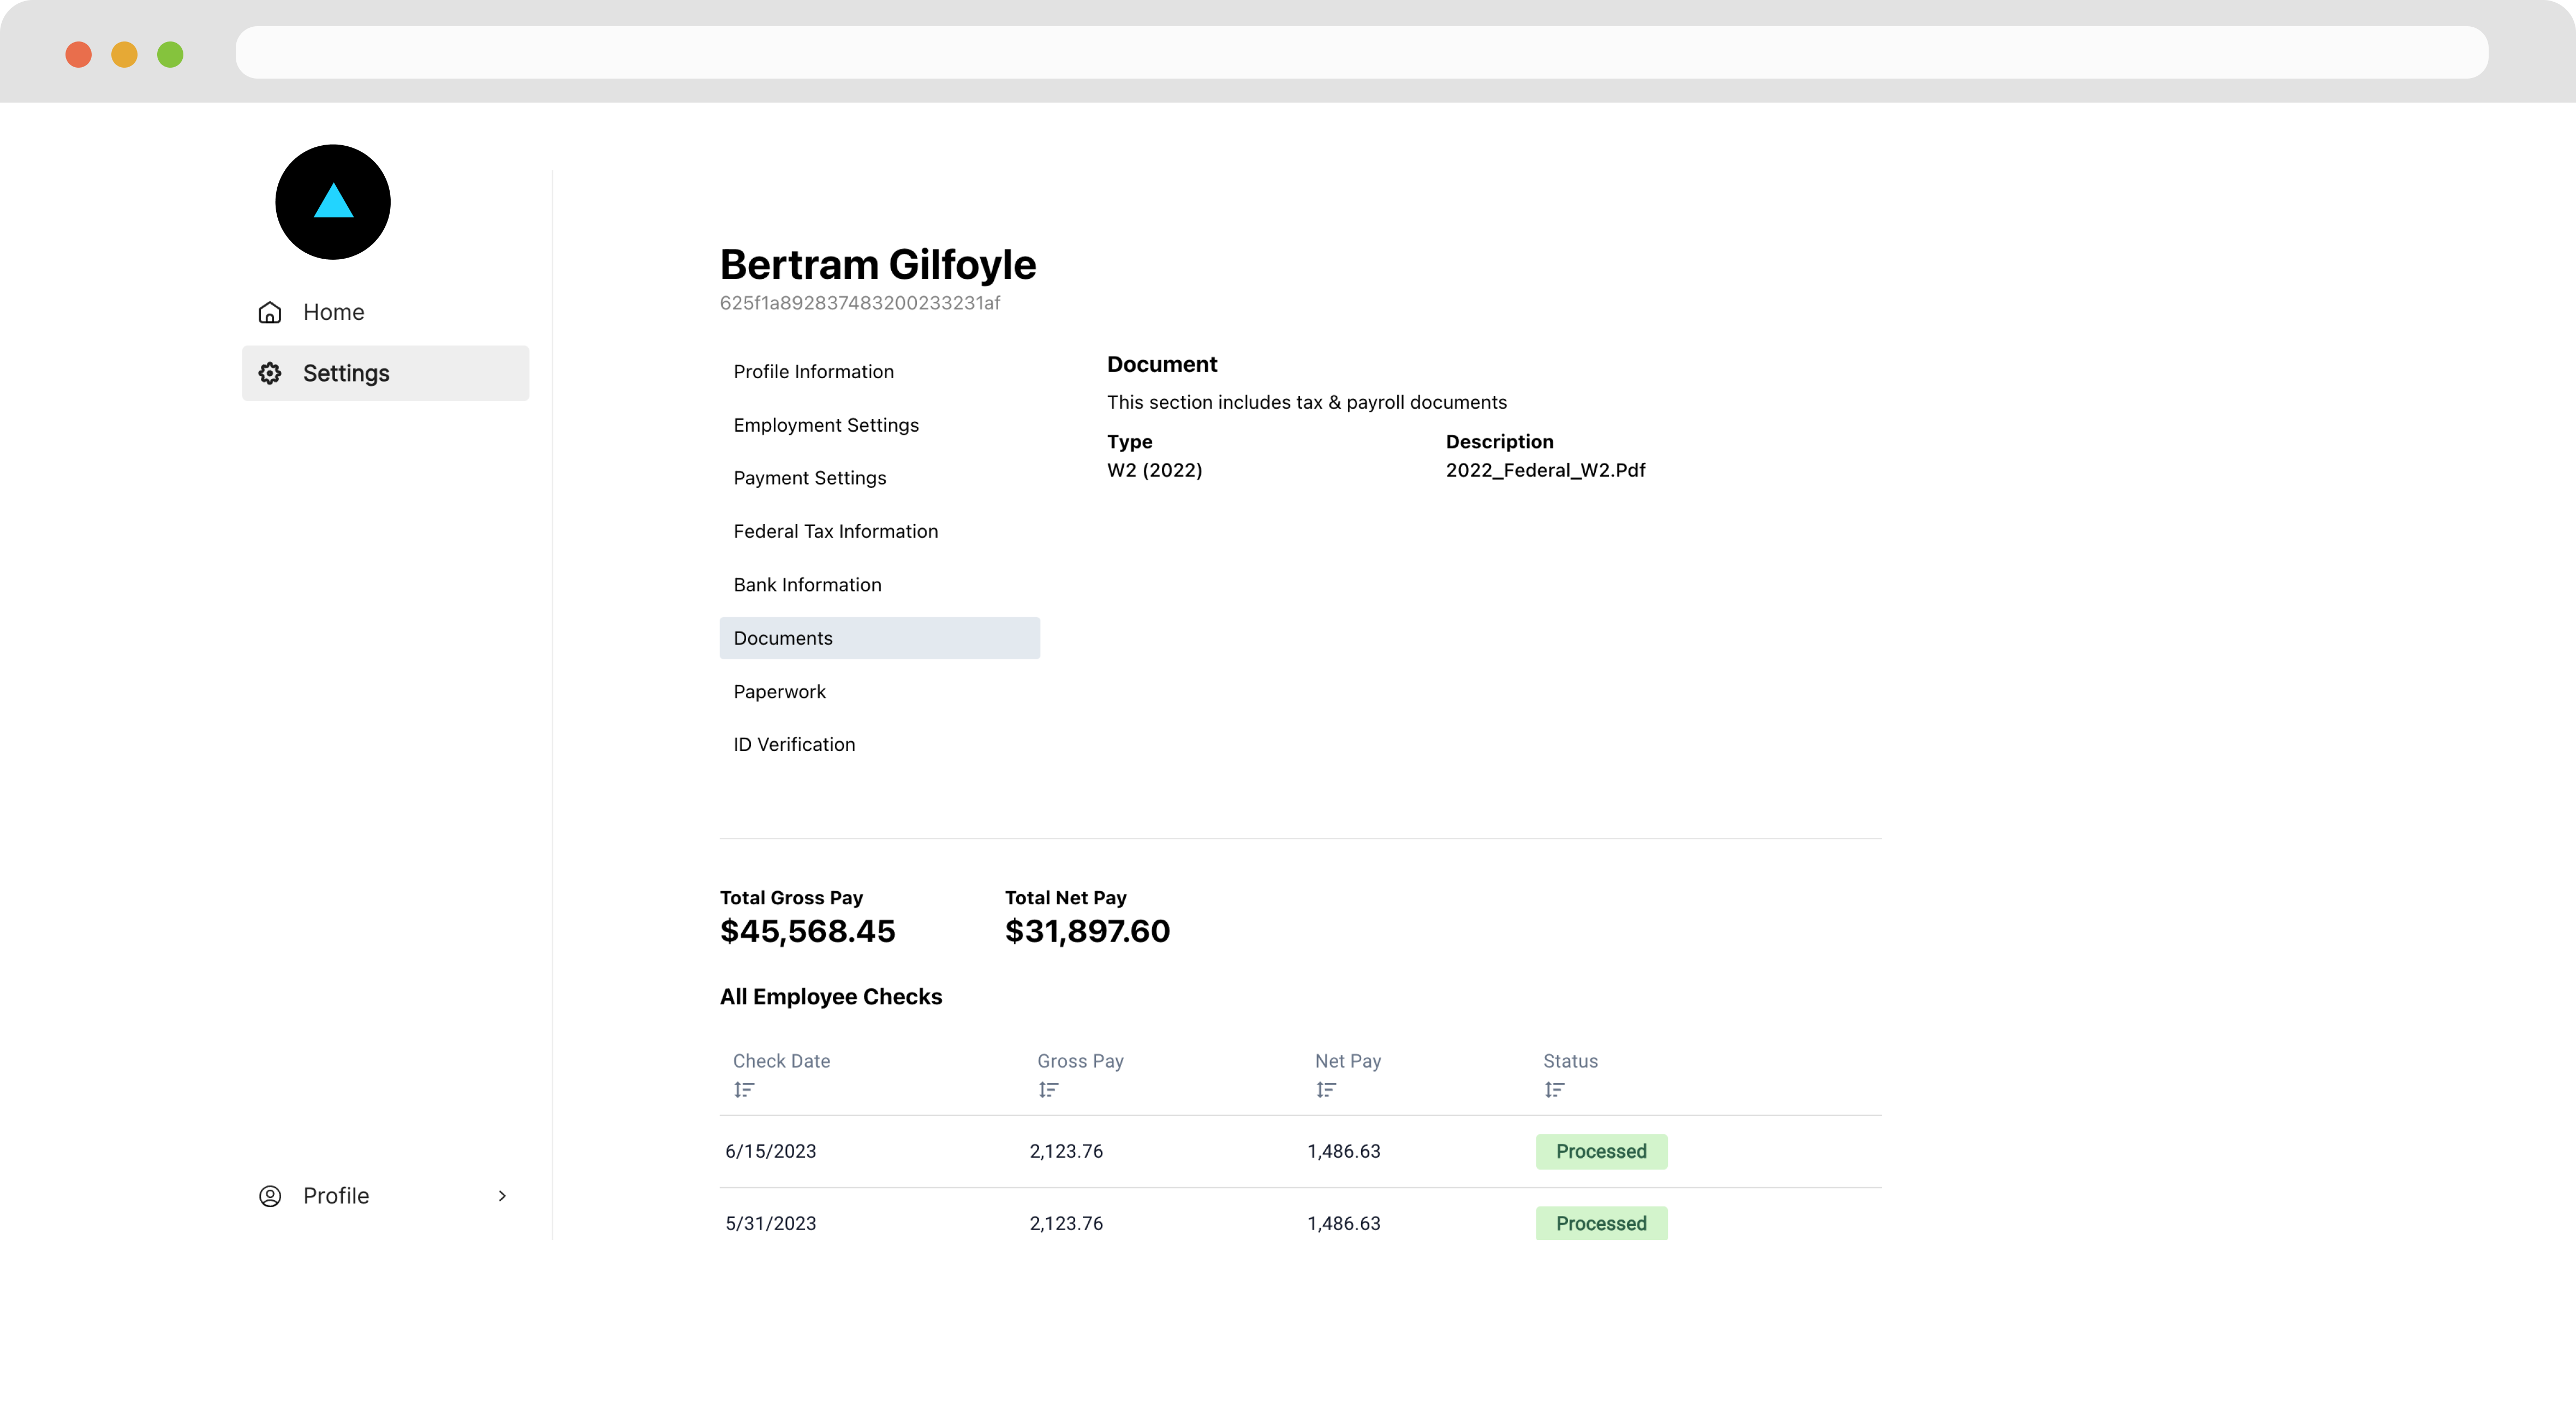Viewport: 2576px width, 1413px height.
Task: Select the 5/31/2023 check date cell
Action: (x=770, y=1224)
